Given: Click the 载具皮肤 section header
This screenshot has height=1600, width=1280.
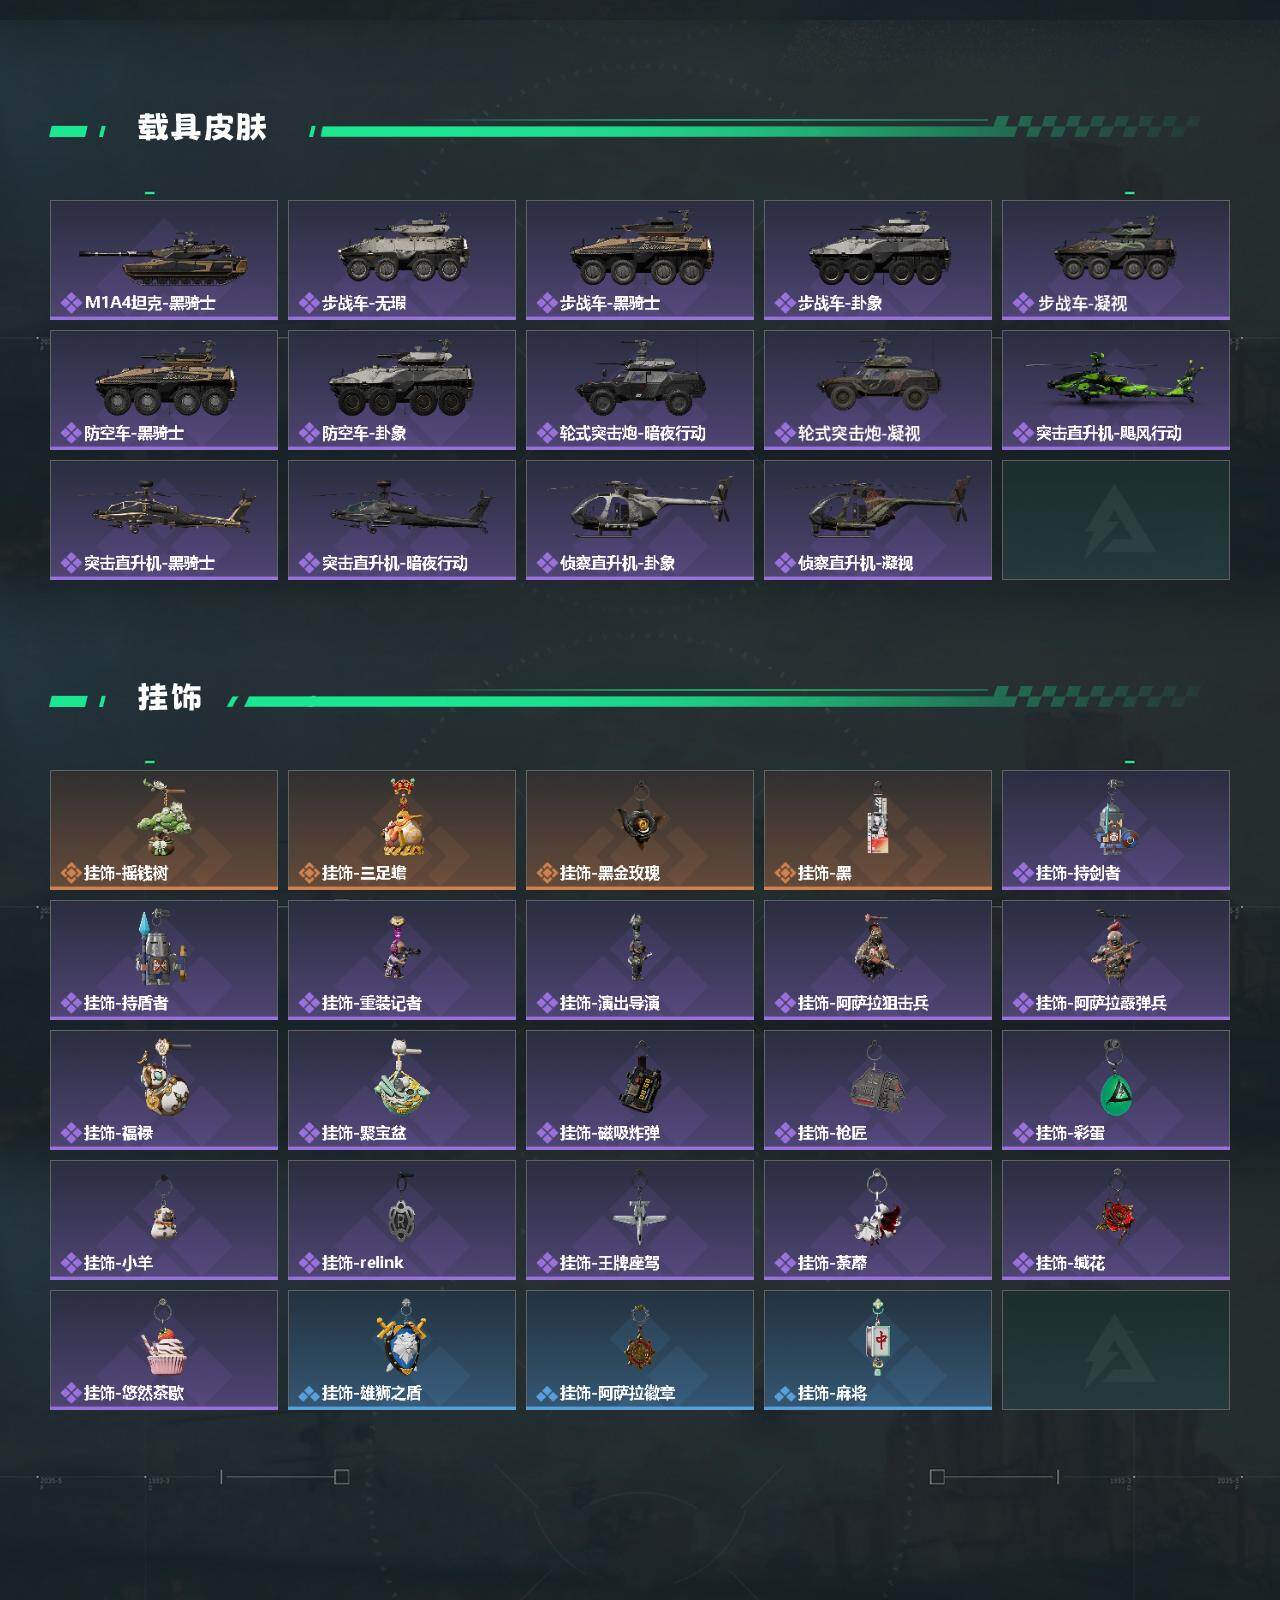Looking at the screenshot, I should coord(202,128).
